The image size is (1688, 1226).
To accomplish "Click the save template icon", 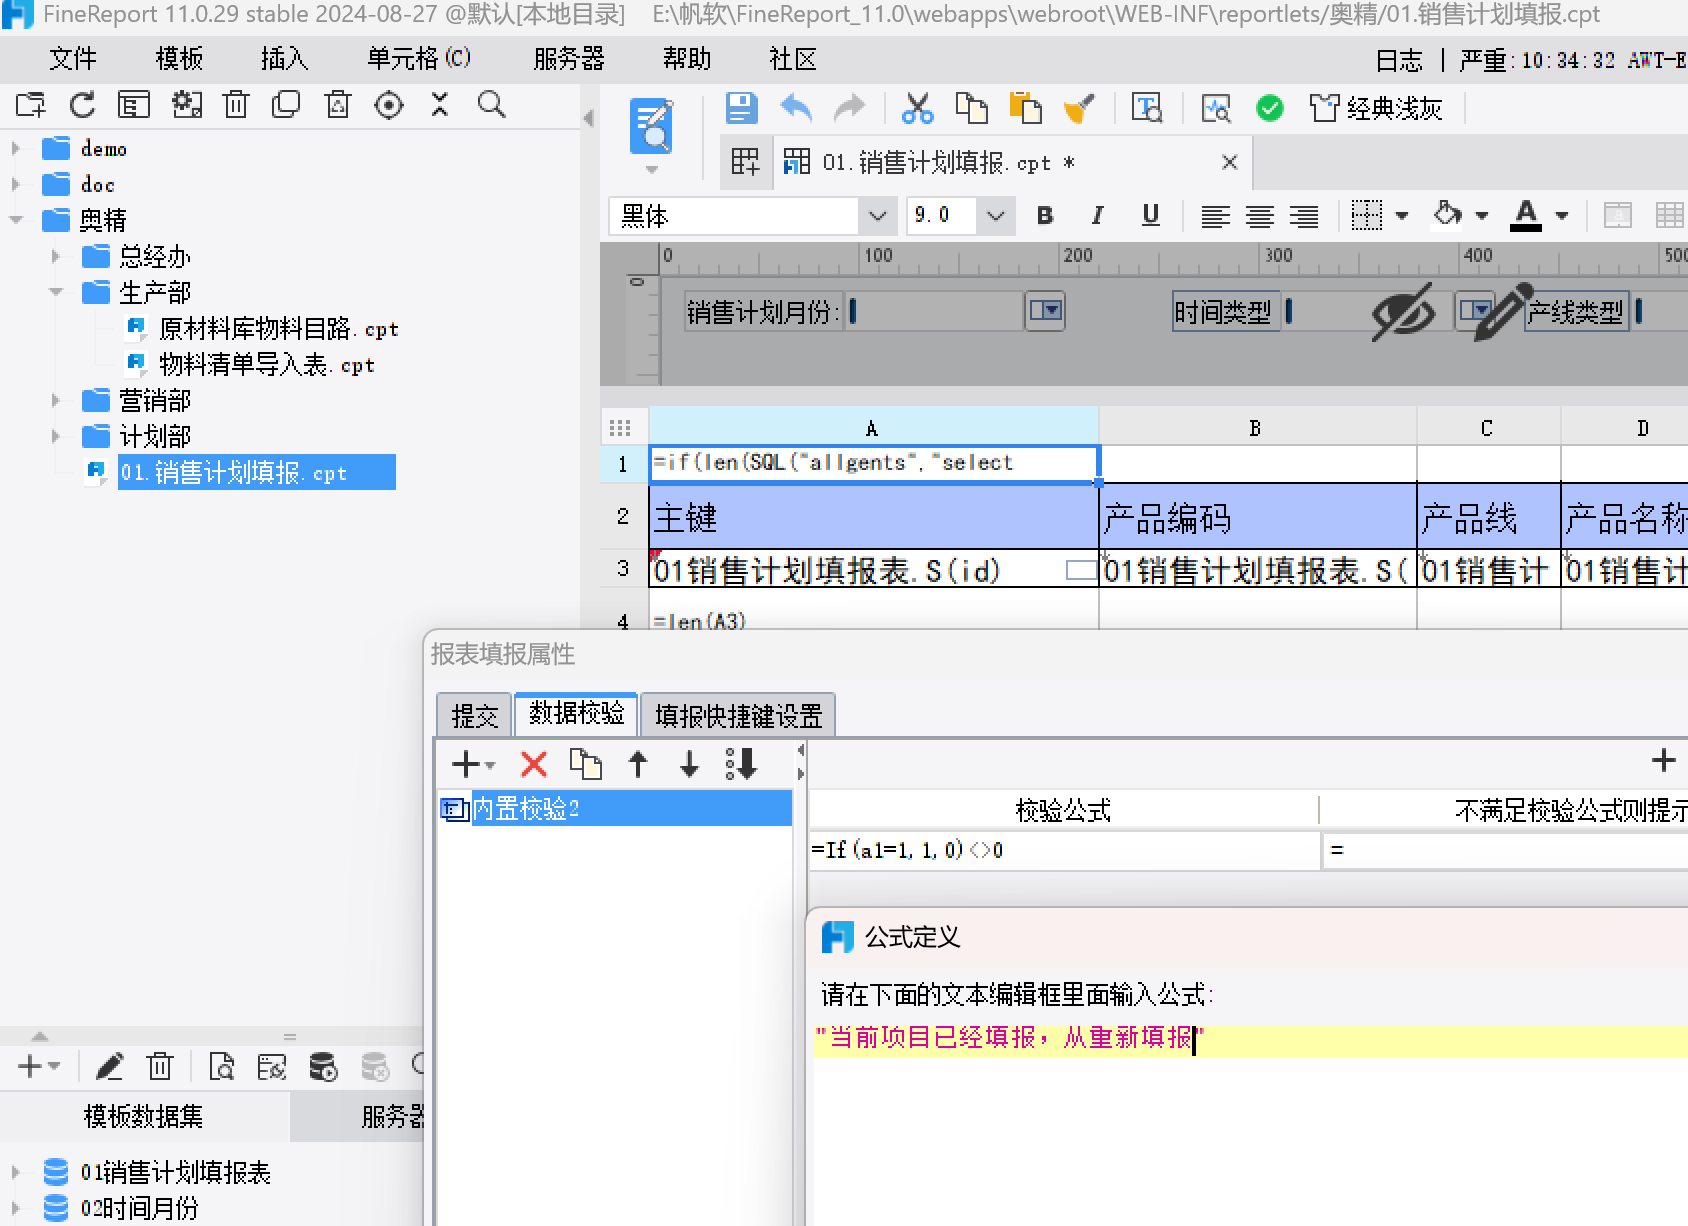I will [741, 108].
